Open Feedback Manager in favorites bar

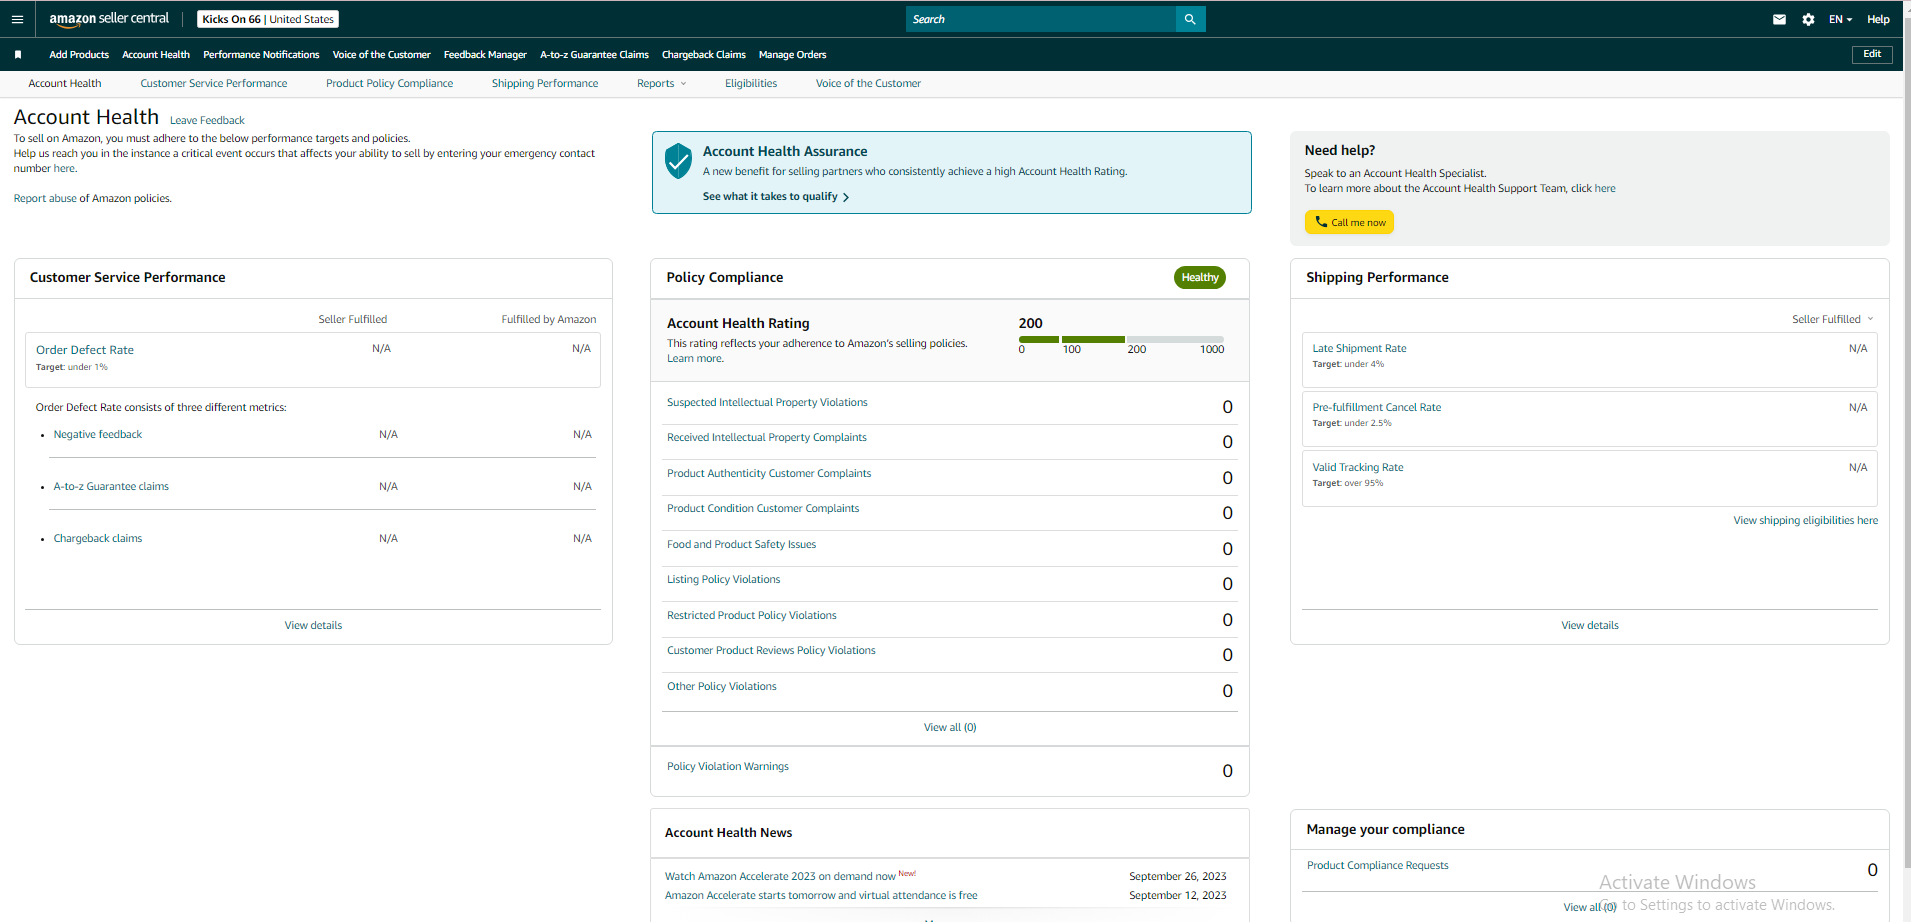(485, 55)
